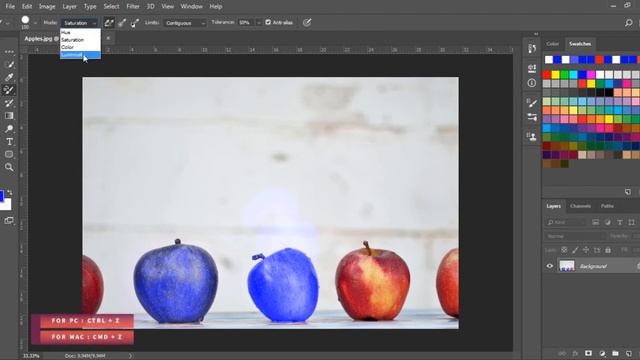Select the Color Replacement brush tool in toolbar
The width and height of the screenshot is (640, 360).
click(x=9, y=90)
